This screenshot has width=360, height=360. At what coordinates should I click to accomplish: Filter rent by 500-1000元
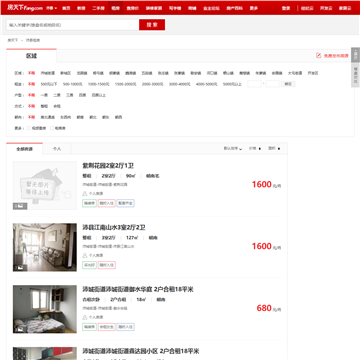(x=73, y=84)
